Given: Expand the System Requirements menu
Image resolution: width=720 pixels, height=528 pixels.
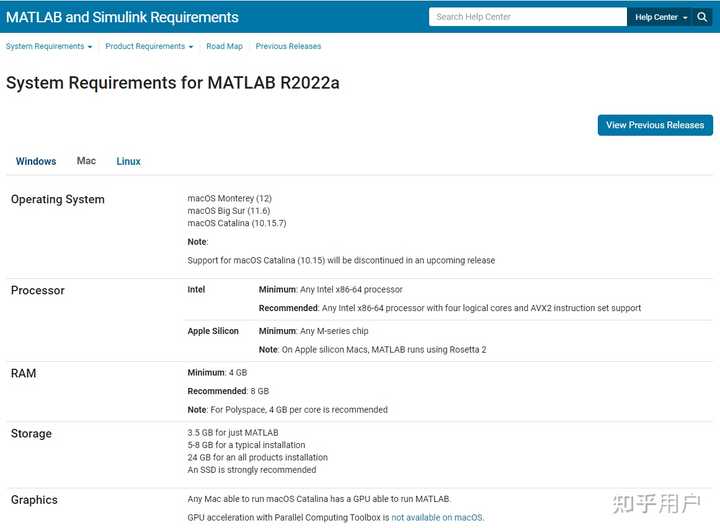Looking at the screenshot, I should 49,46.
